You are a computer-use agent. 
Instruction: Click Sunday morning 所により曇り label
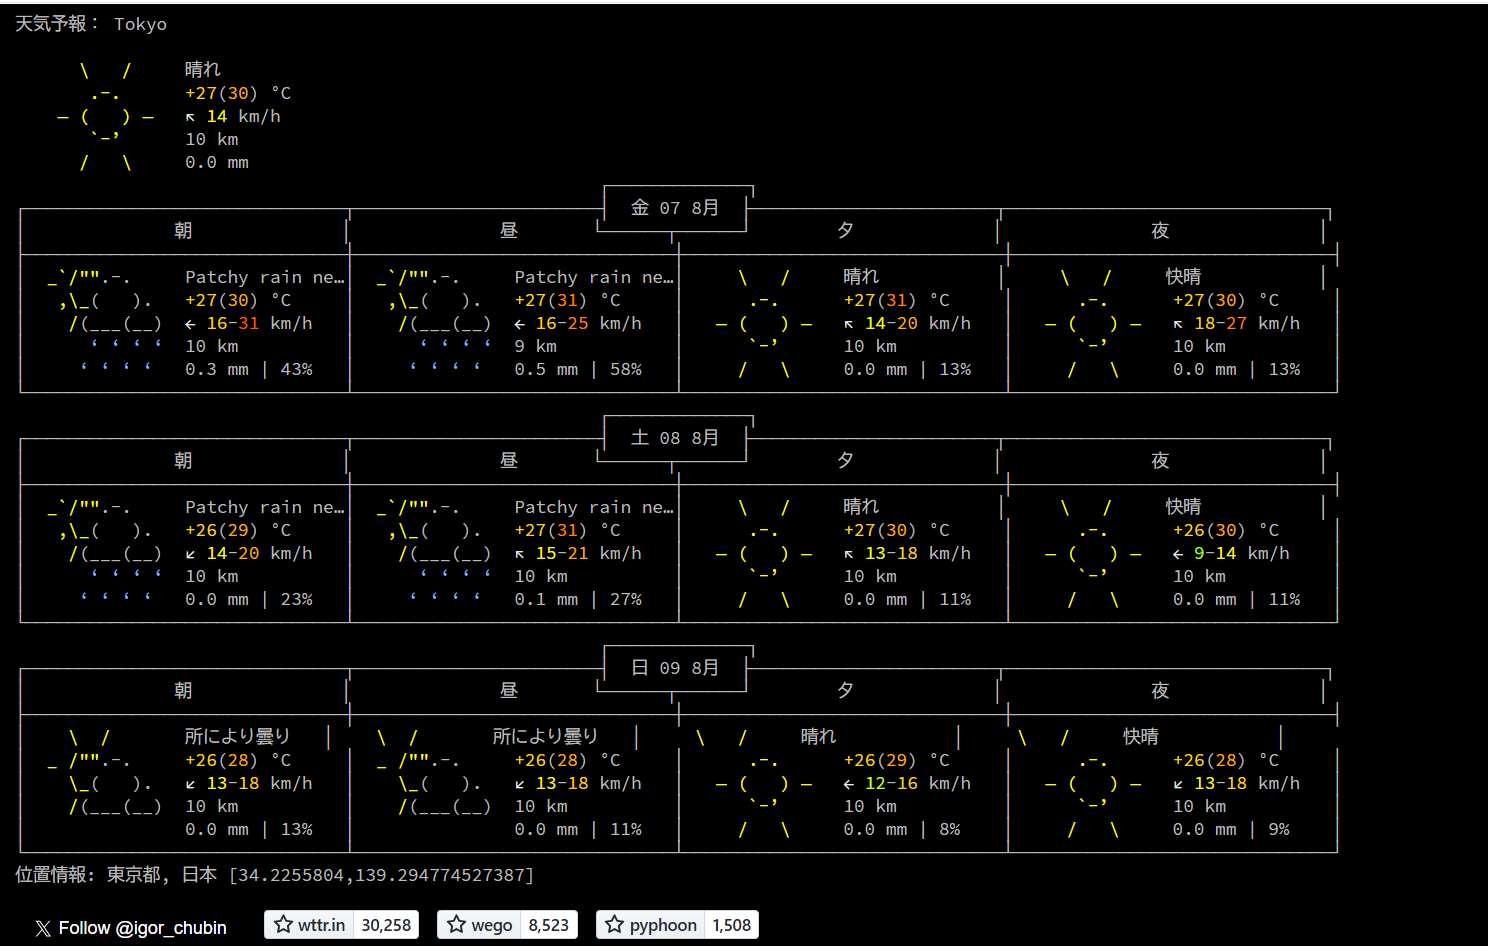[237, 737]
